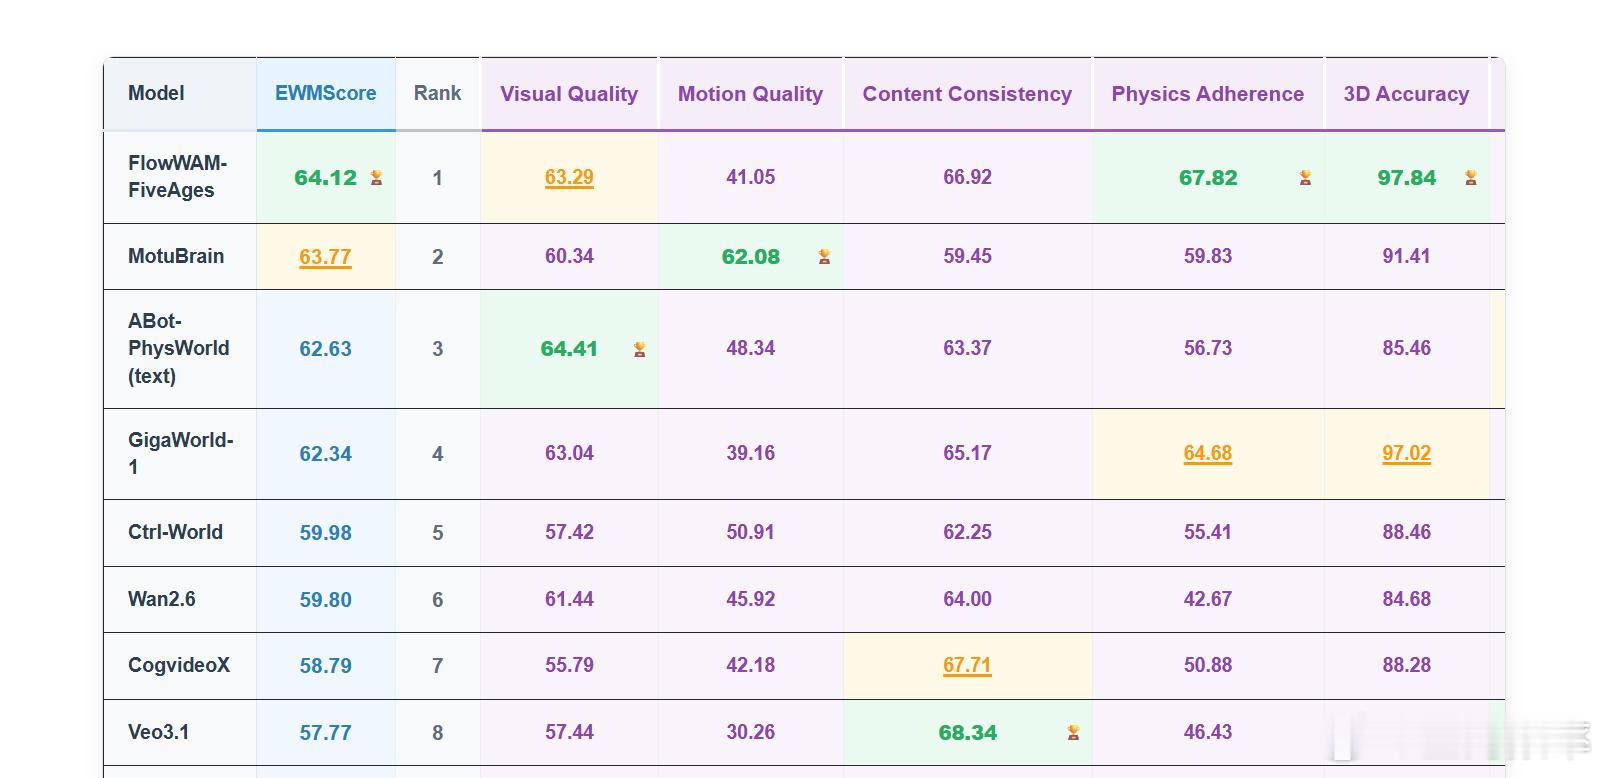Click MotuBrain's Motion Quality trophy icon
The height and width of the screenshot is (778, 1605).
pos(824,257)
